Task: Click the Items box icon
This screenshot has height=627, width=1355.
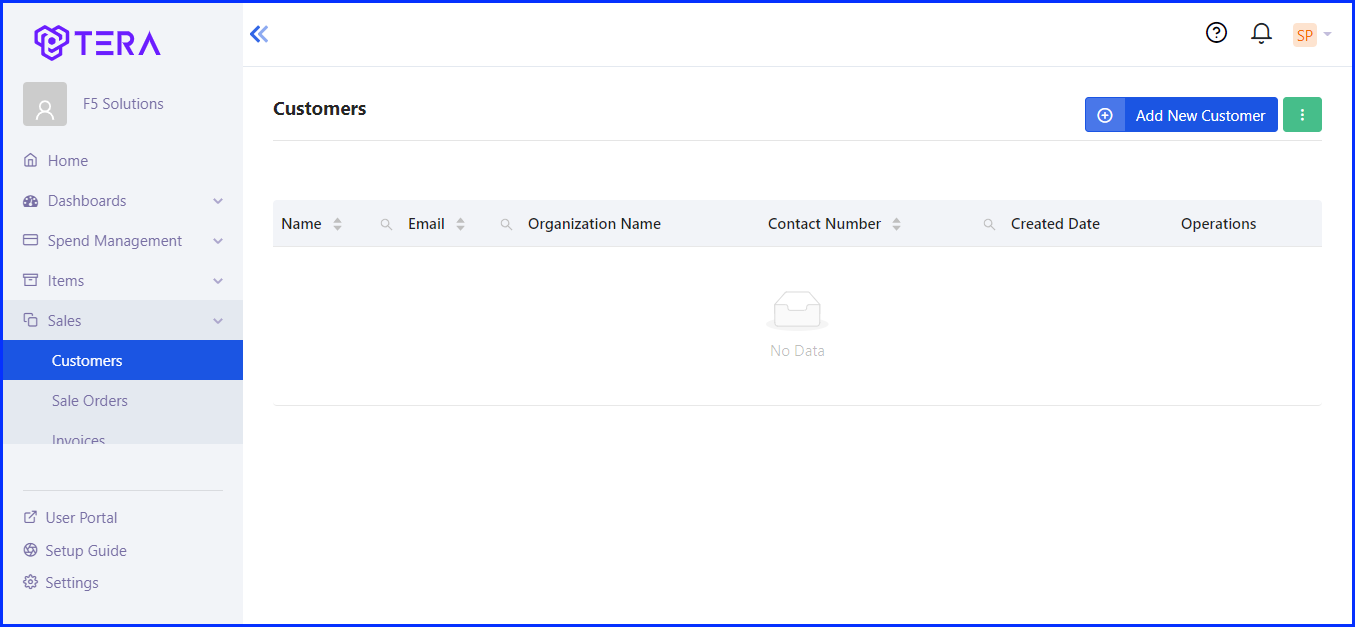Action: (30, 281)
